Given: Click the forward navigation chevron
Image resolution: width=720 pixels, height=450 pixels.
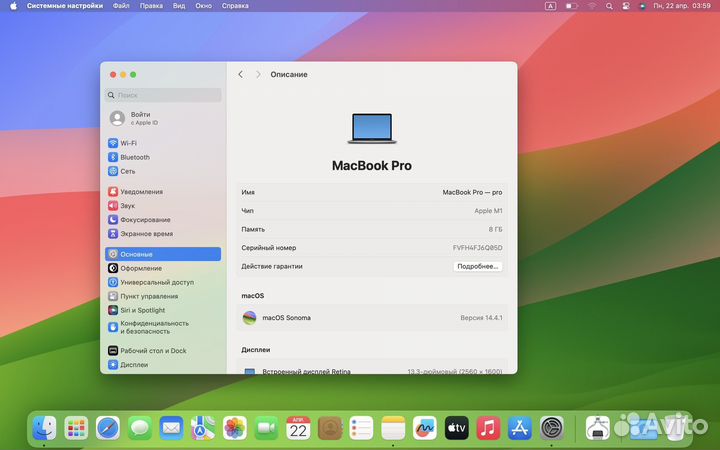Looking at the screenshot, I should (258, 74).
